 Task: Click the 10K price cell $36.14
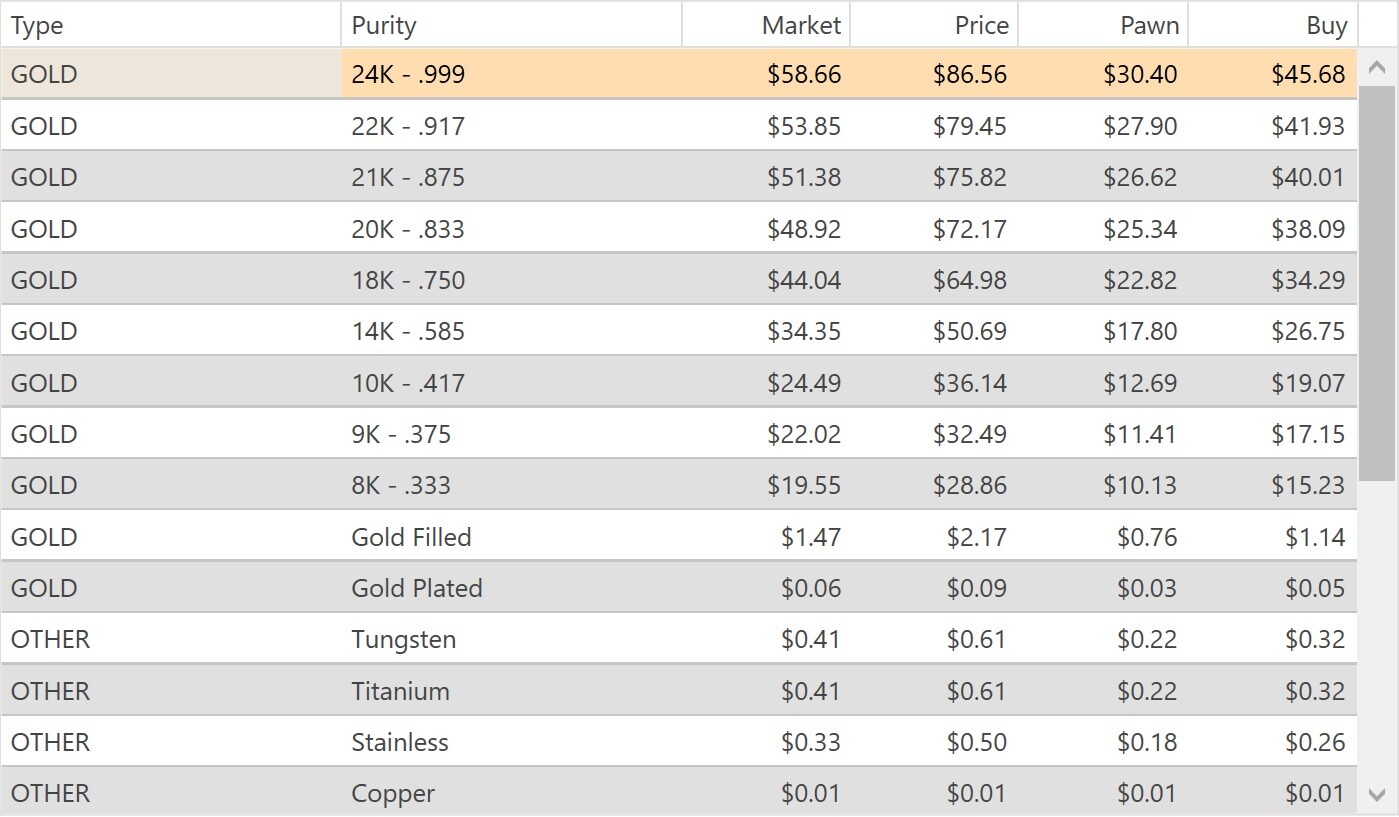970,383
